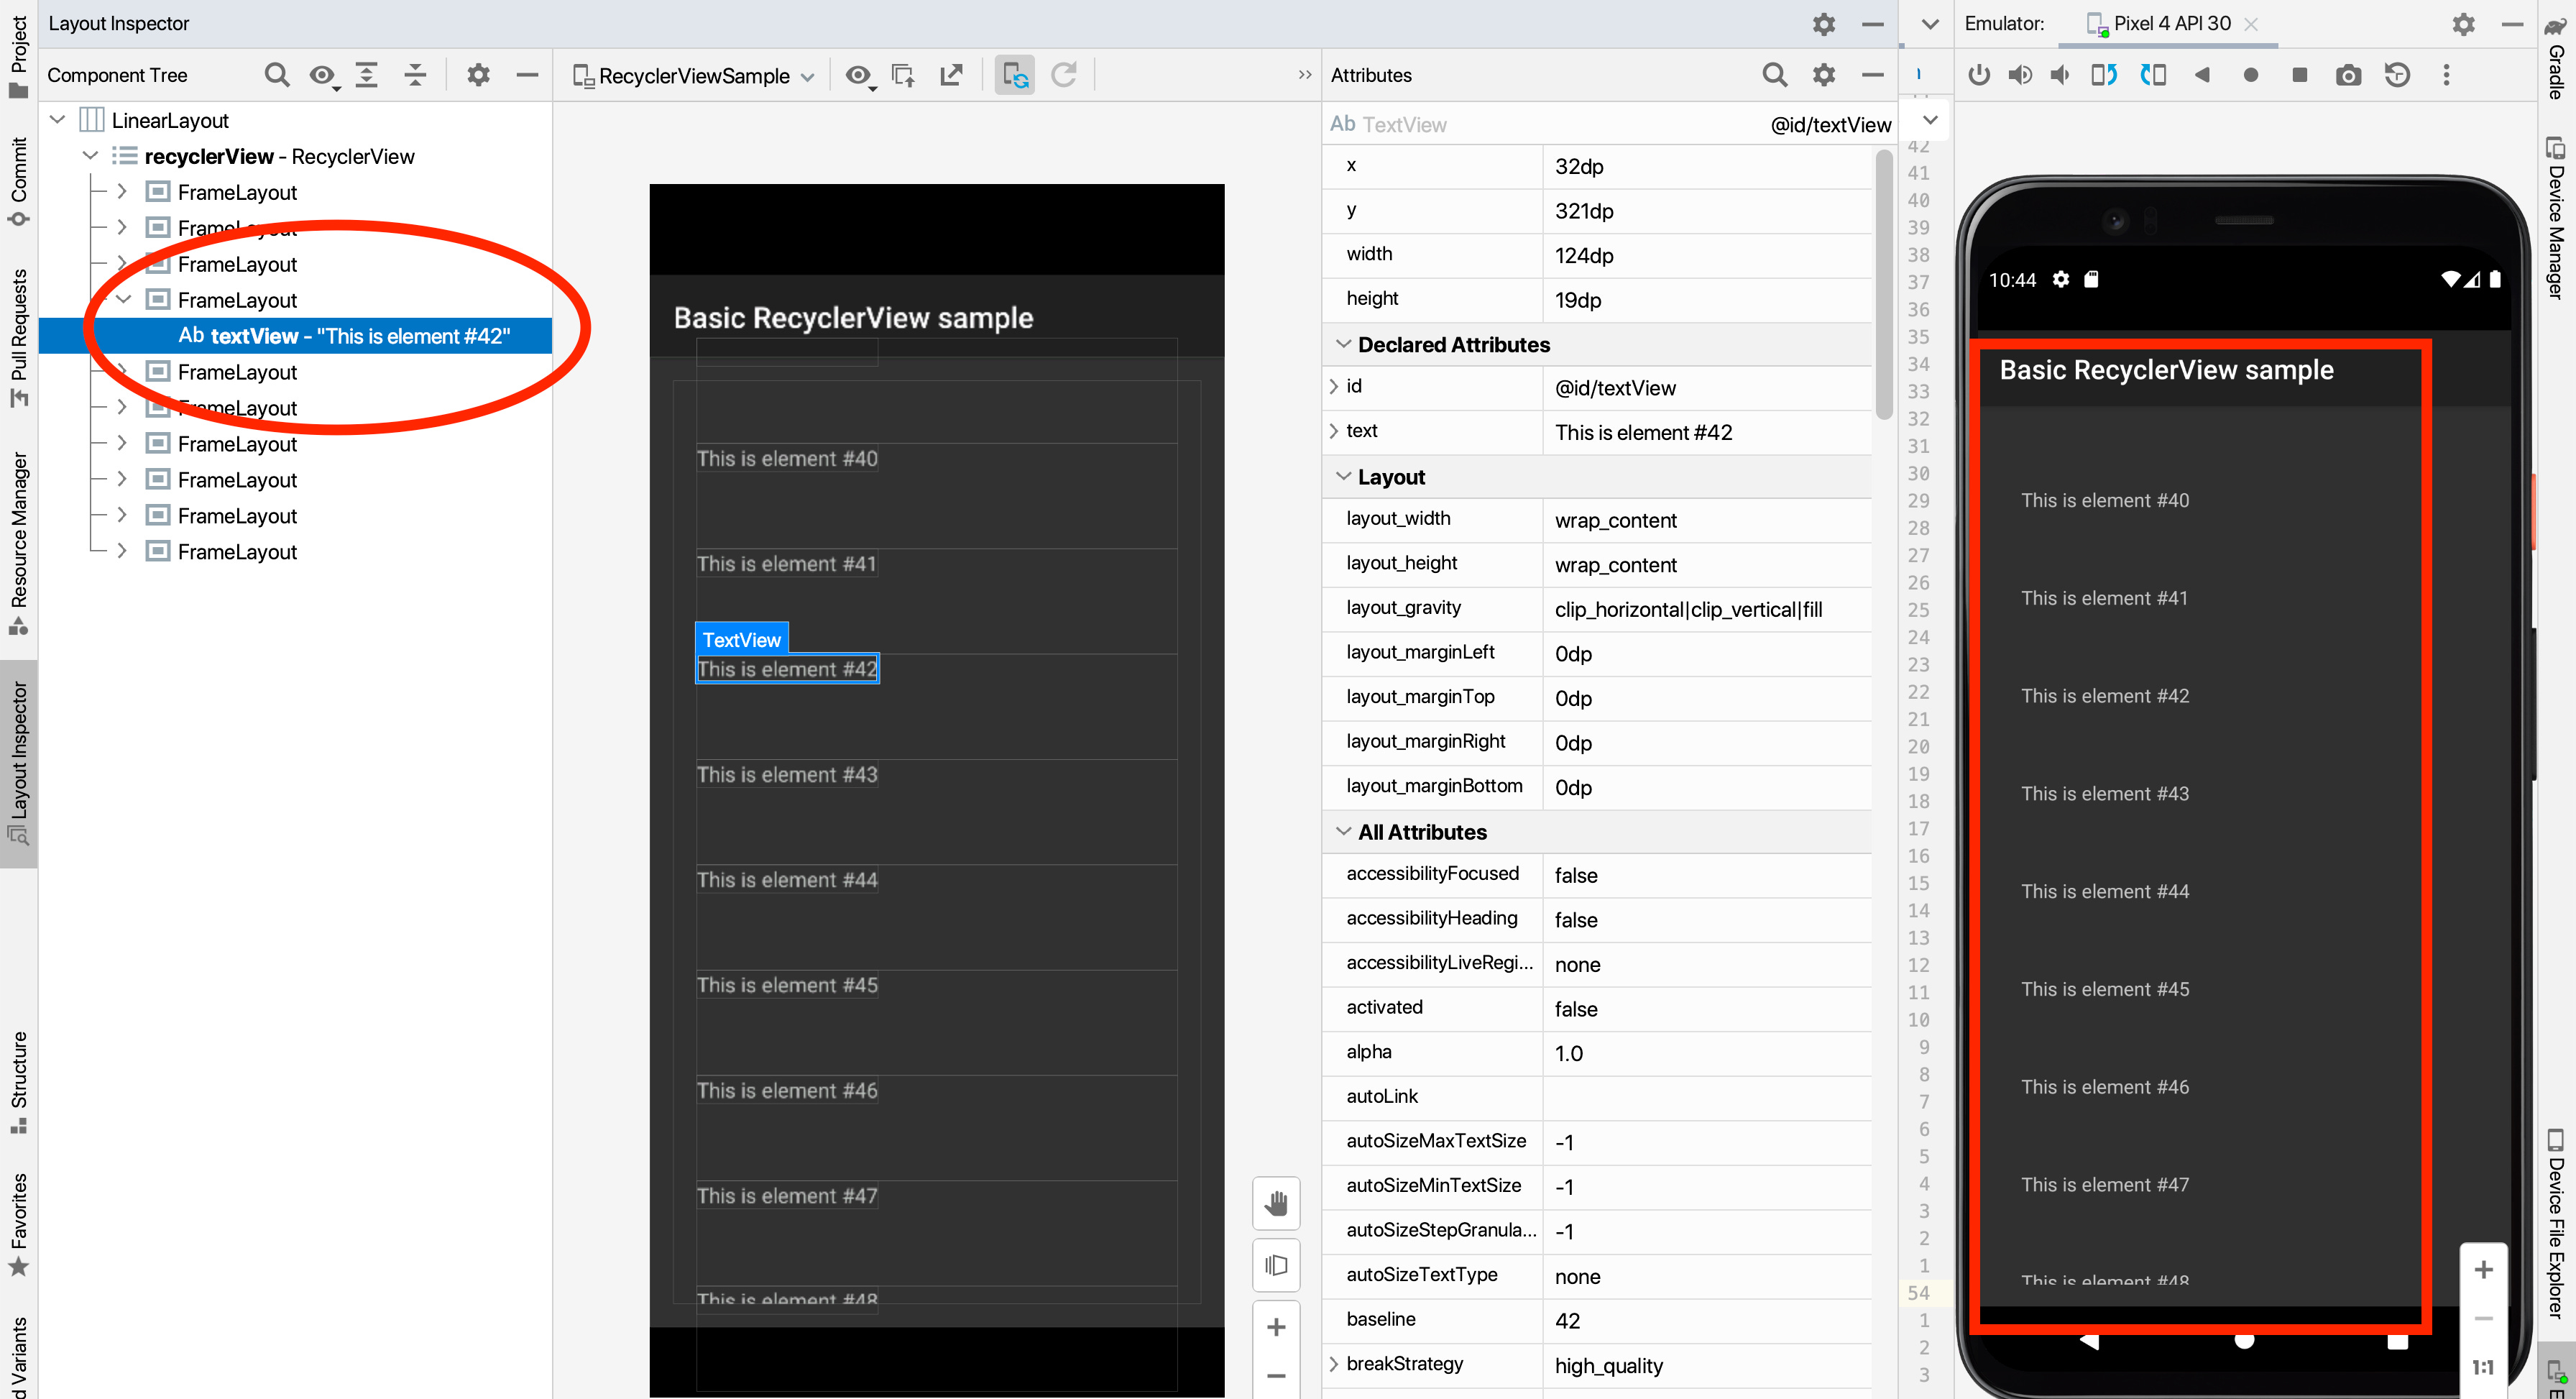Expand all nodes in Component Tree
The width and height of the screenshot is (2576, 1399).
pos(367,75)
